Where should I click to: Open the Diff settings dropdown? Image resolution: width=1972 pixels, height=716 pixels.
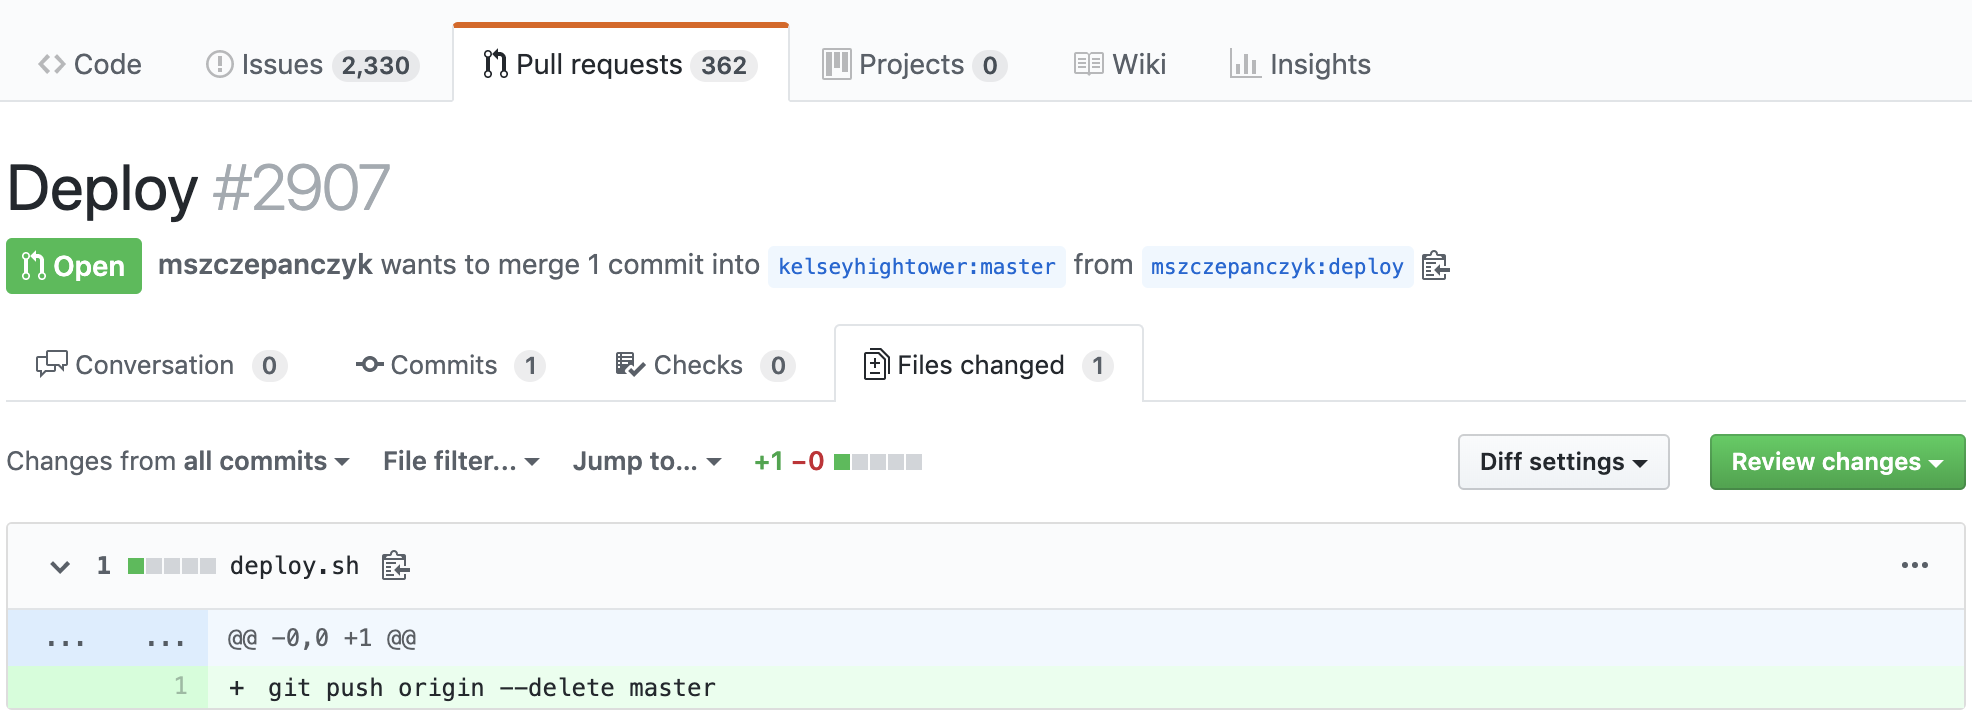pyautogui.click(x=1563, y=462)
